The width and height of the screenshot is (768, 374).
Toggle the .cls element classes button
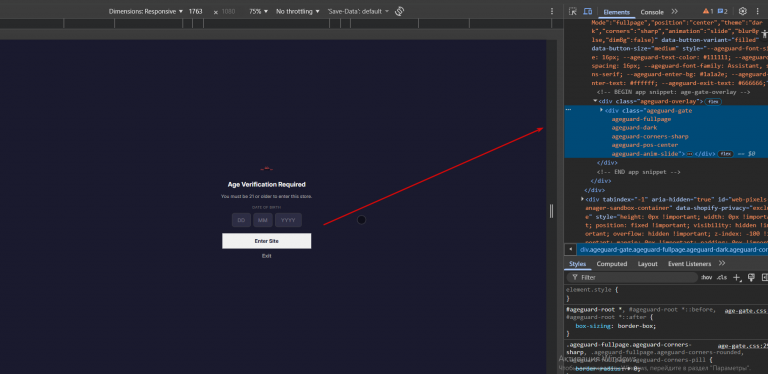tap(722, 278)
